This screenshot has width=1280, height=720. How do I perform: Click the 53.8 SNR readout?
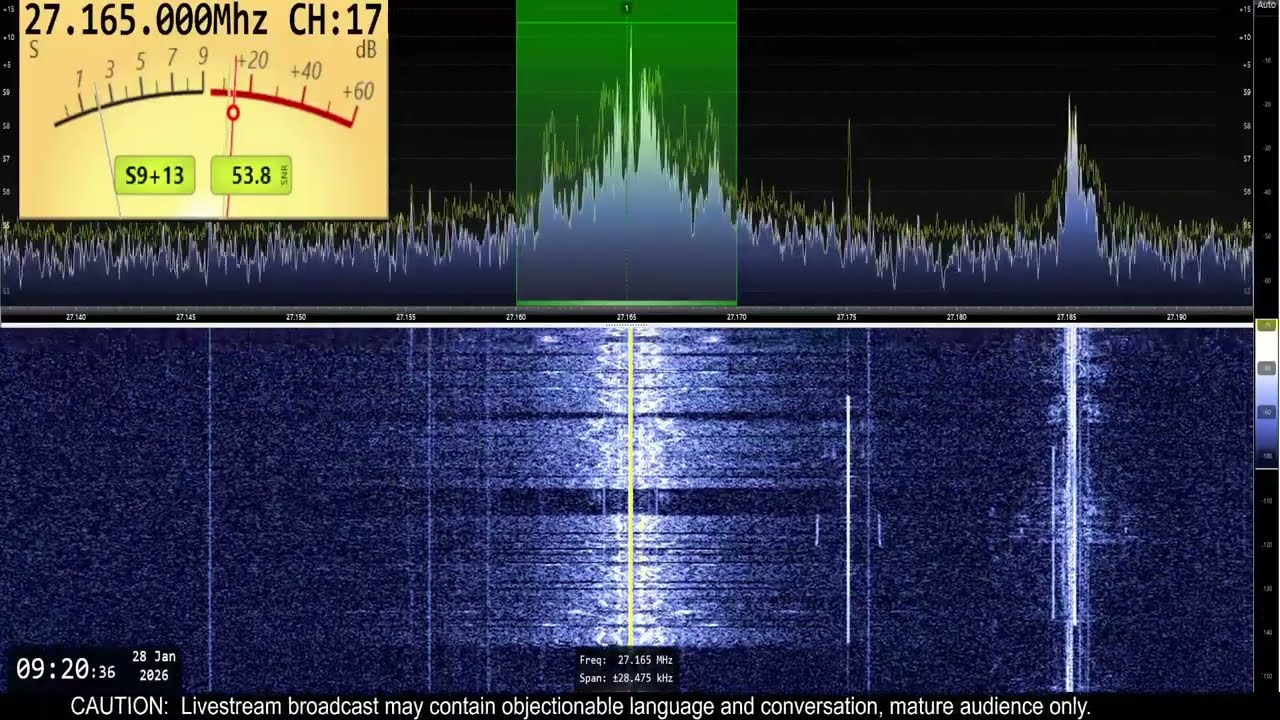coord(251,176)
